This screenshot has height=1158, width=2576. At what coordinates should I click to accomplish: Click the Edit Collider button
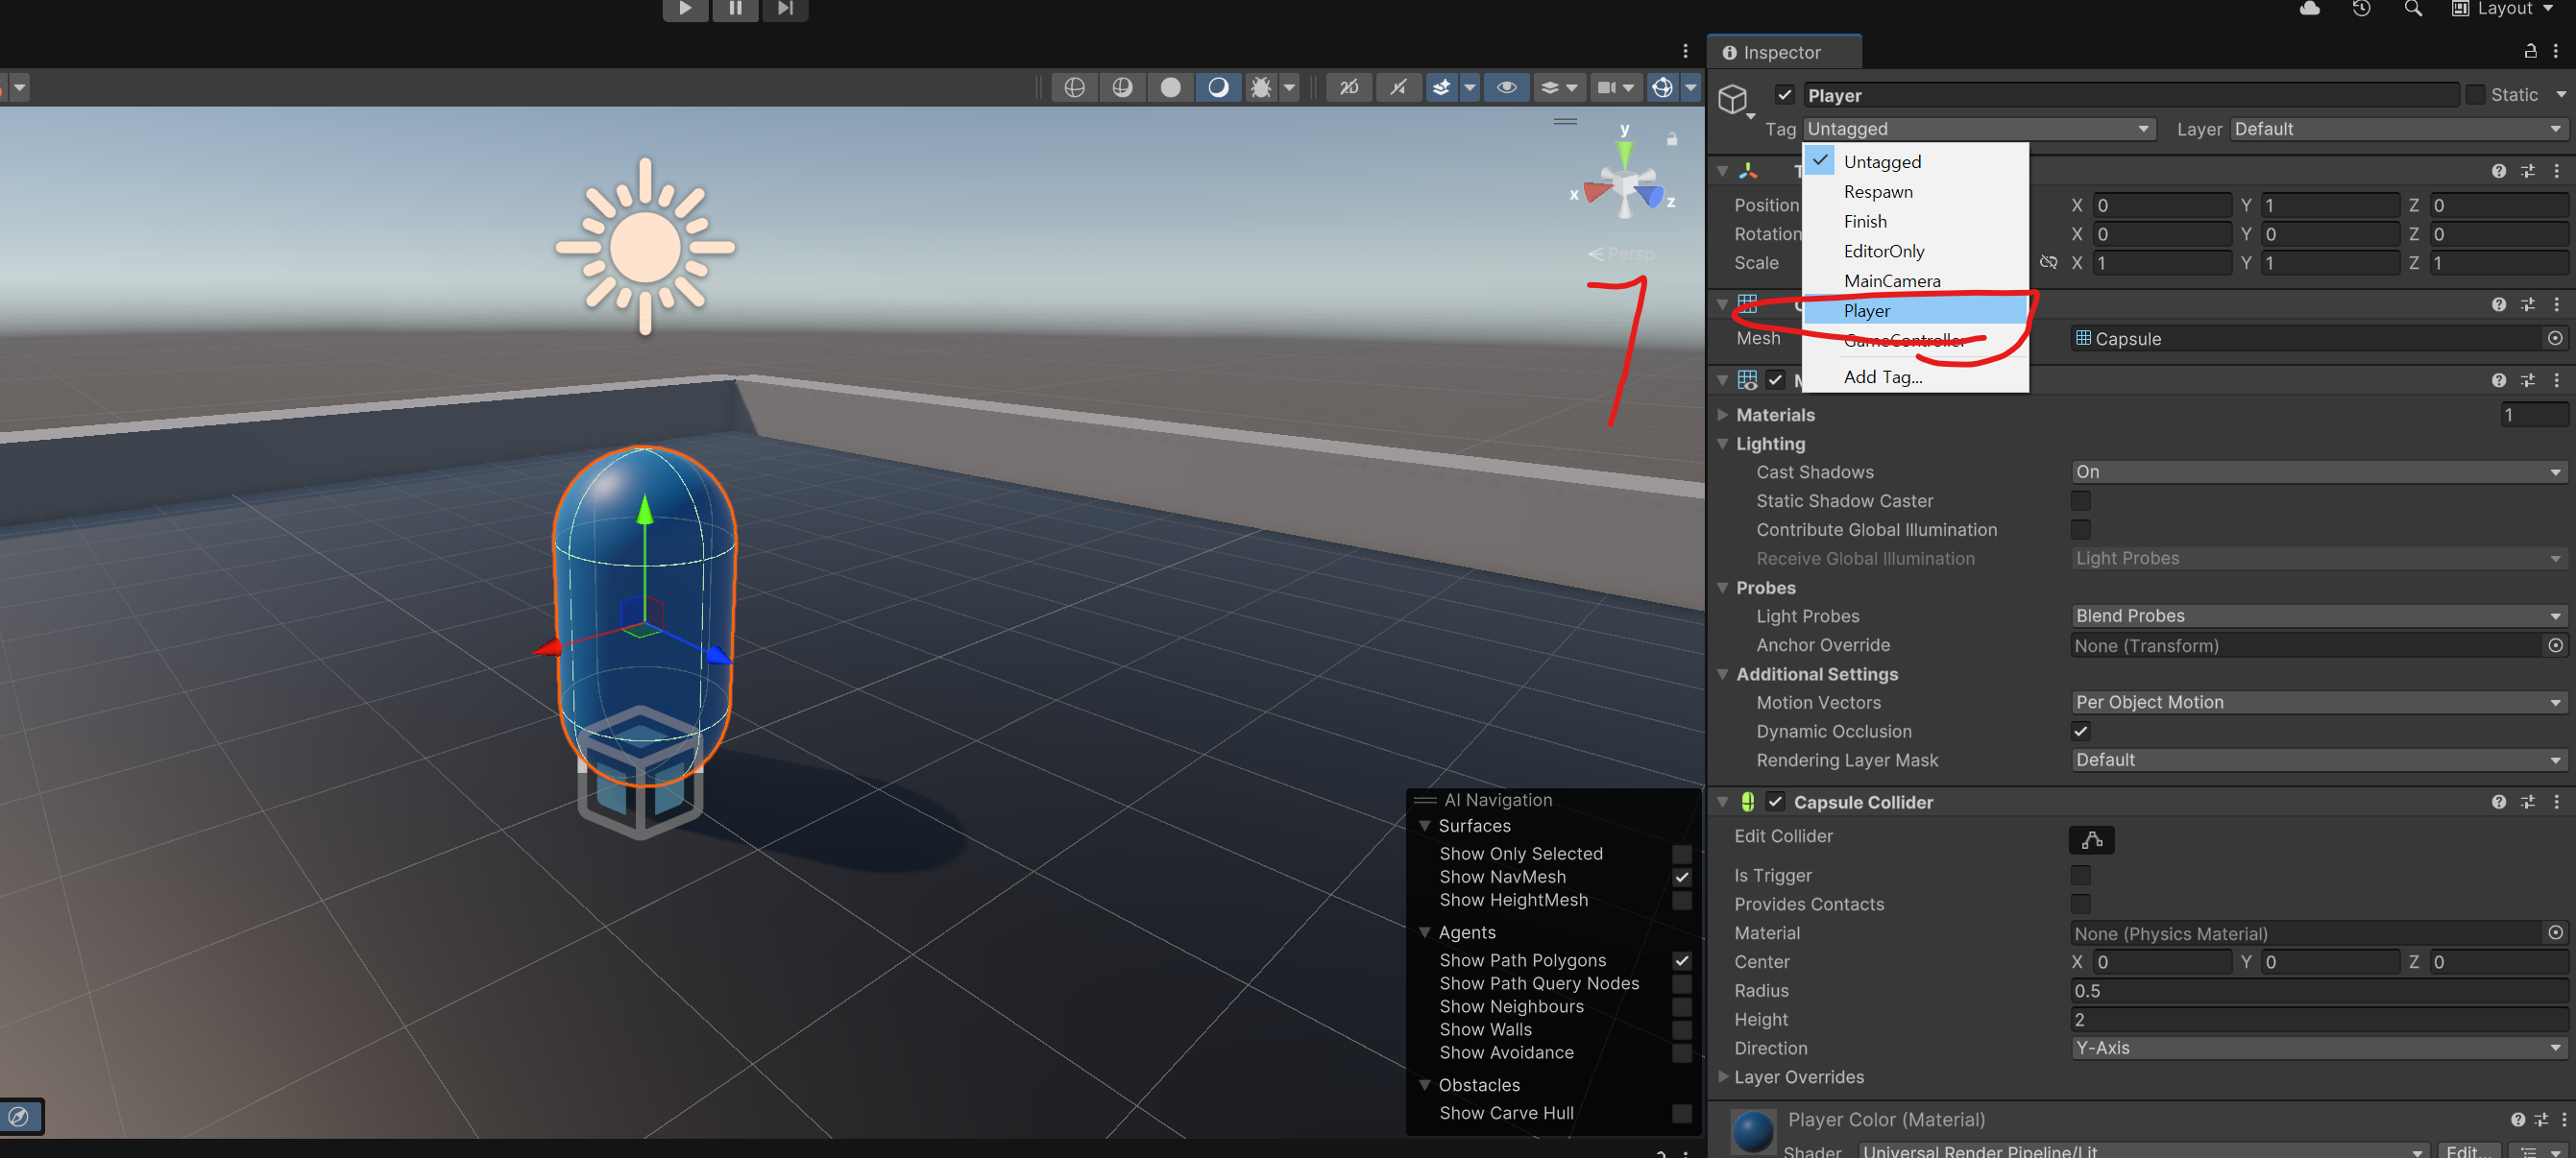pos(2091,840)
